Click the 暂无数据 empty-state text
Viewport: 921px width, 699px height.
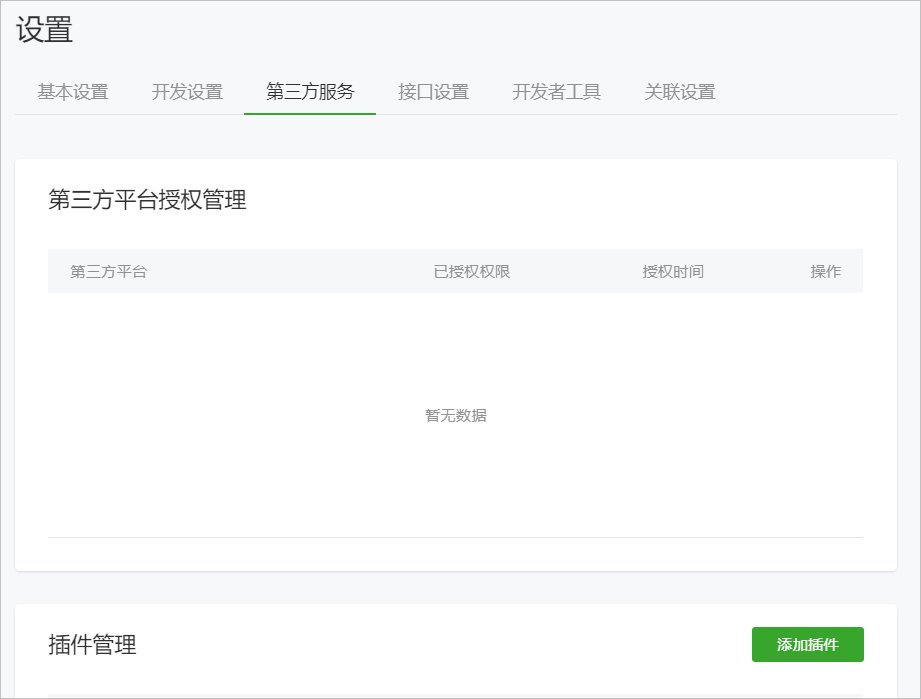(456, 415)
